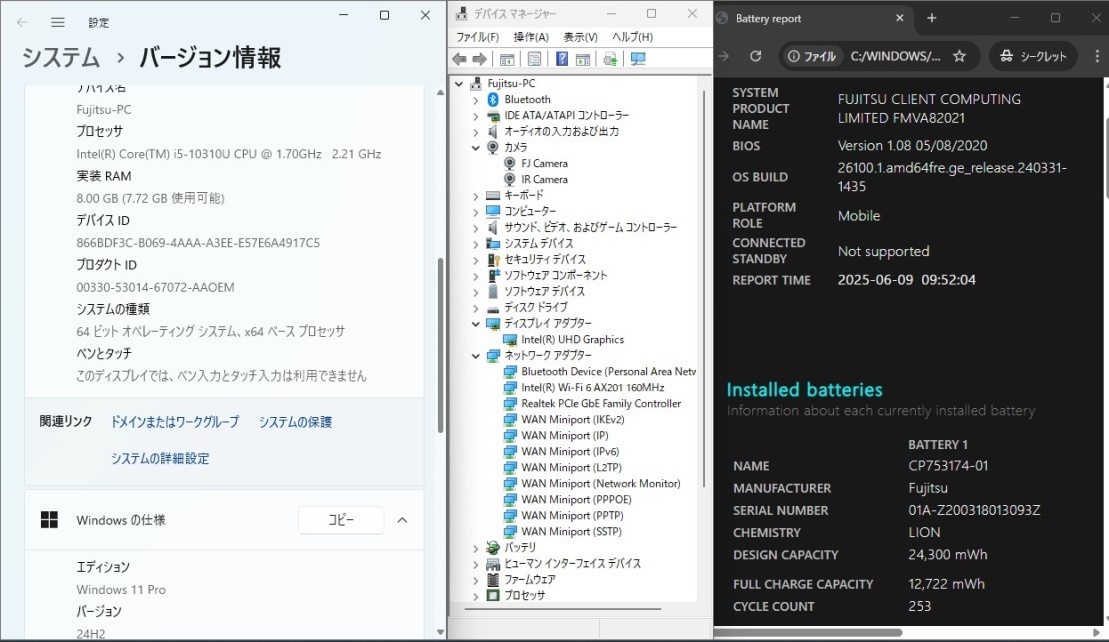
Task: Select ディスク ドライブ category
Action: click(x=535, y=308)
